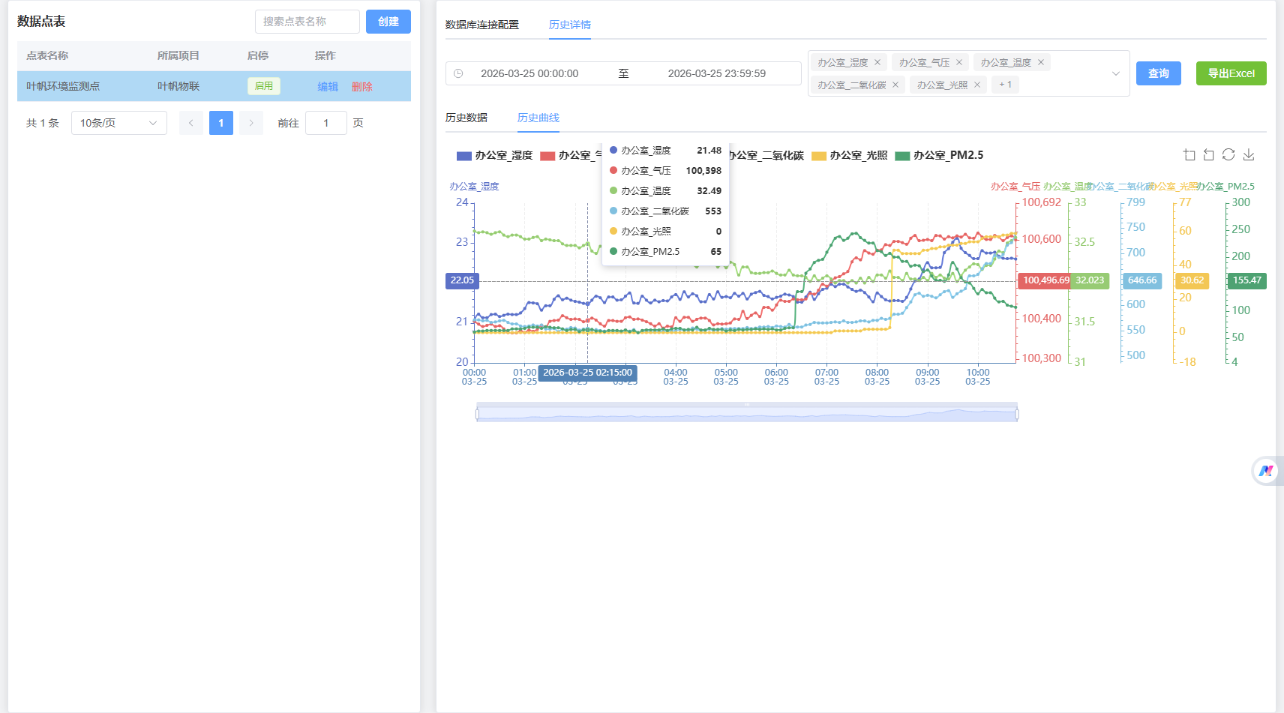Save chart as image via download icon
The width and height of the screenshot is (1284, 713).
pyautogui.click(x=1249, y=155)
